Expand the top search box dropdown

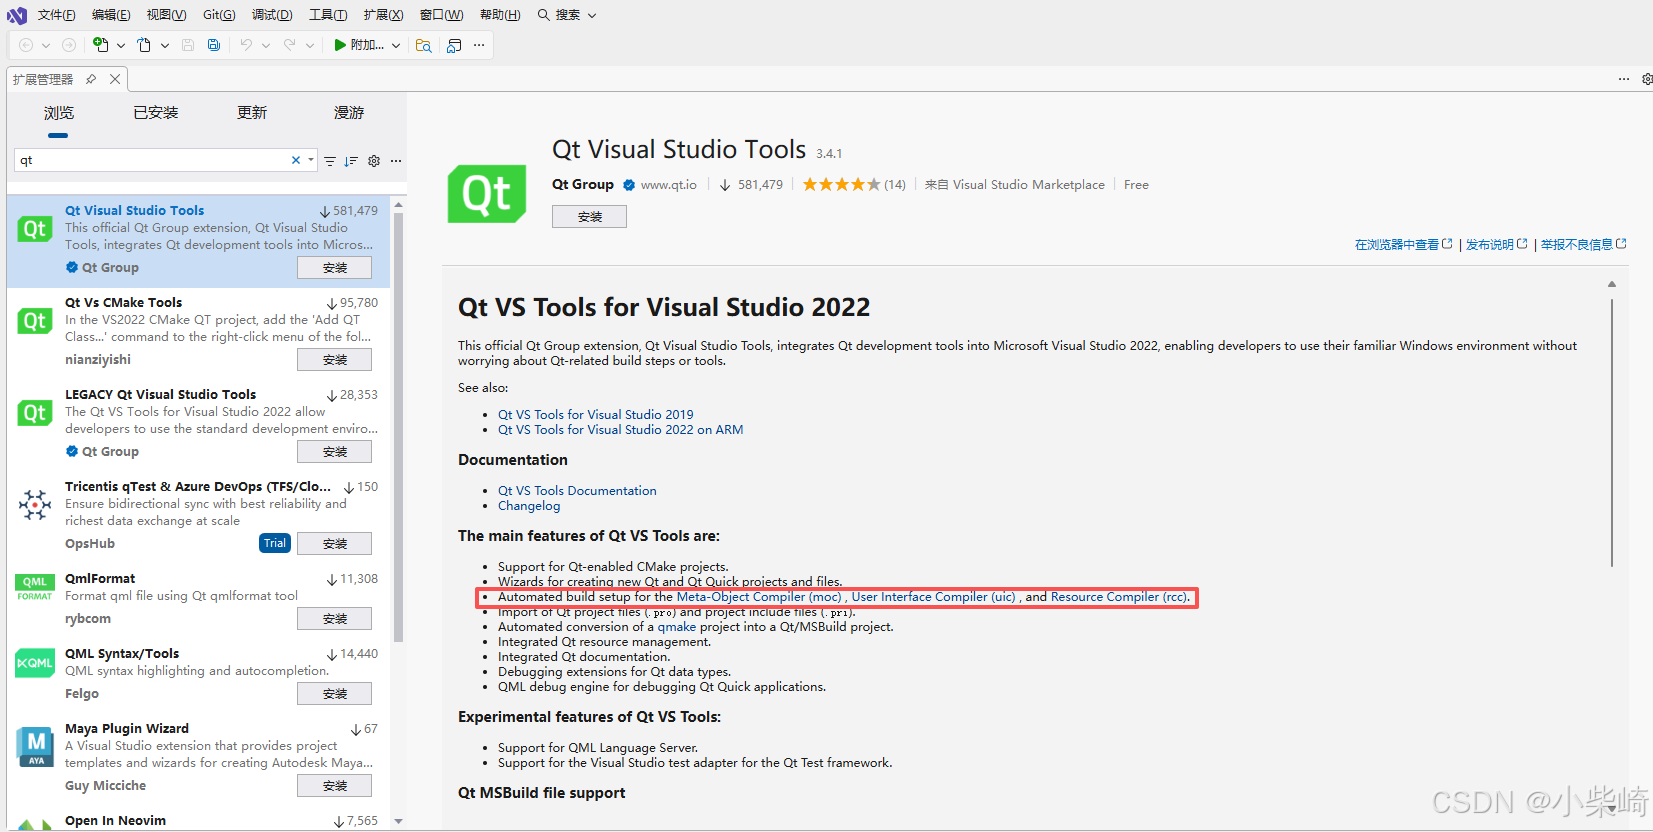(592, 15)
